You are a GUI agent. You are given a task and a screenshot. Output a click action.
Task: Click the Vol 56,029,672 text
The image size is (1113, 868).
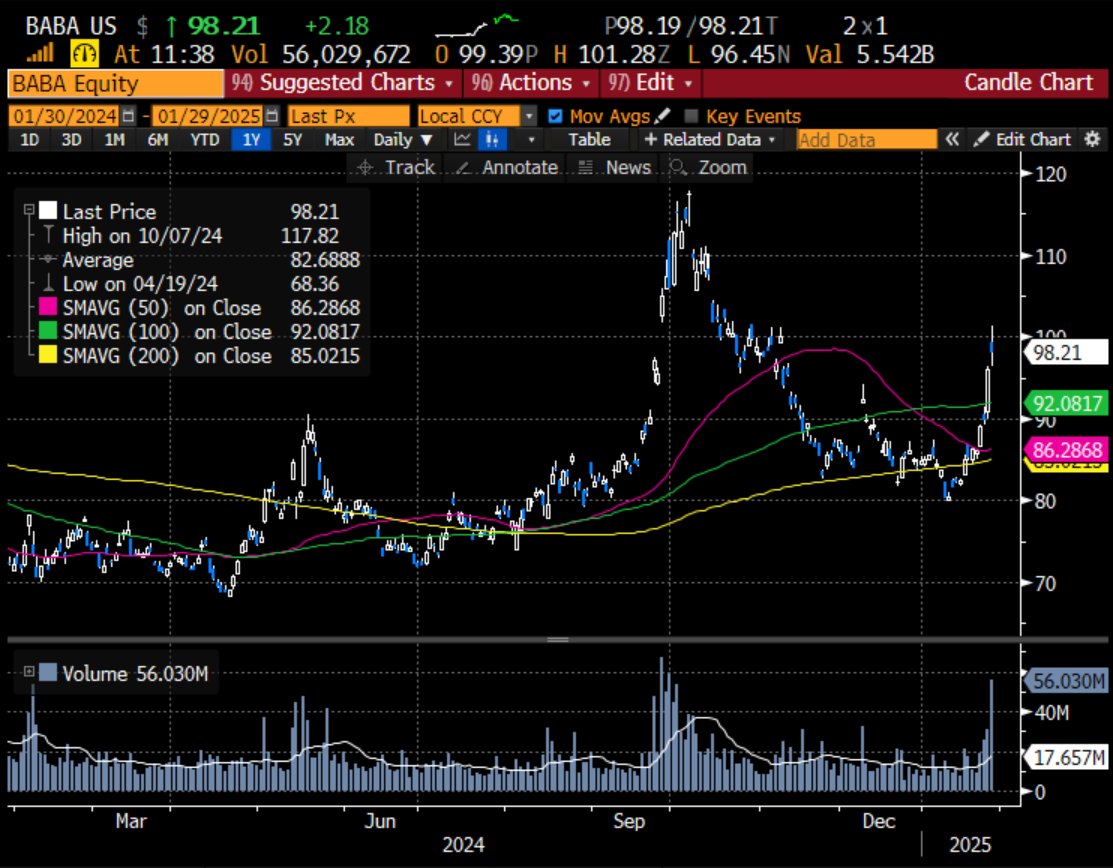click(x=321, y=54)
